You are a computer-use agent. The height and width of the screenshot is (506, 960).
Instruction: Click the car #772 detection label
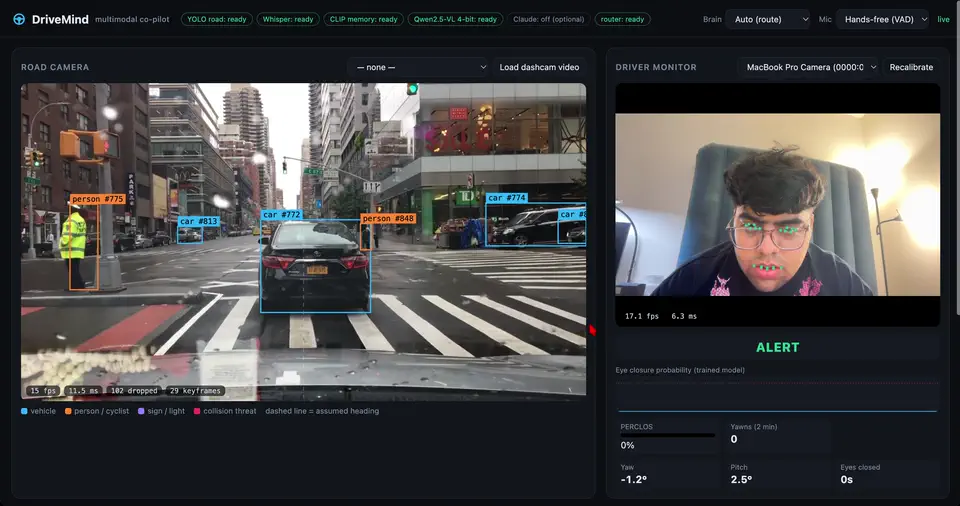tap(281, 214)
